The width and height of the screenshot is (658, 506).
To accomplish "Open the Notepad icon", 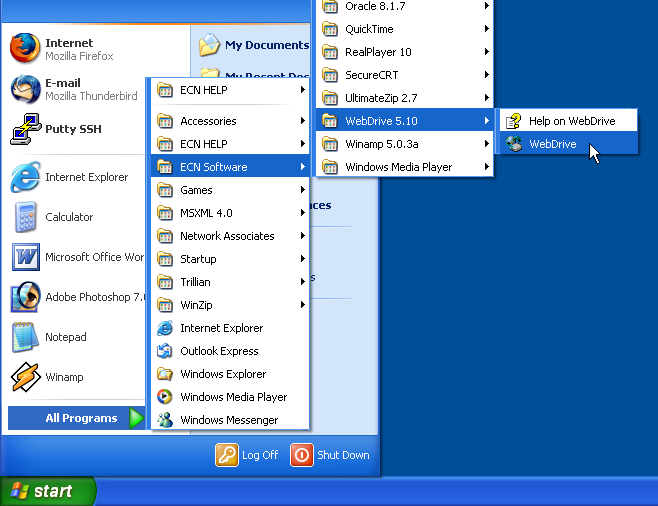I will 25,337.
